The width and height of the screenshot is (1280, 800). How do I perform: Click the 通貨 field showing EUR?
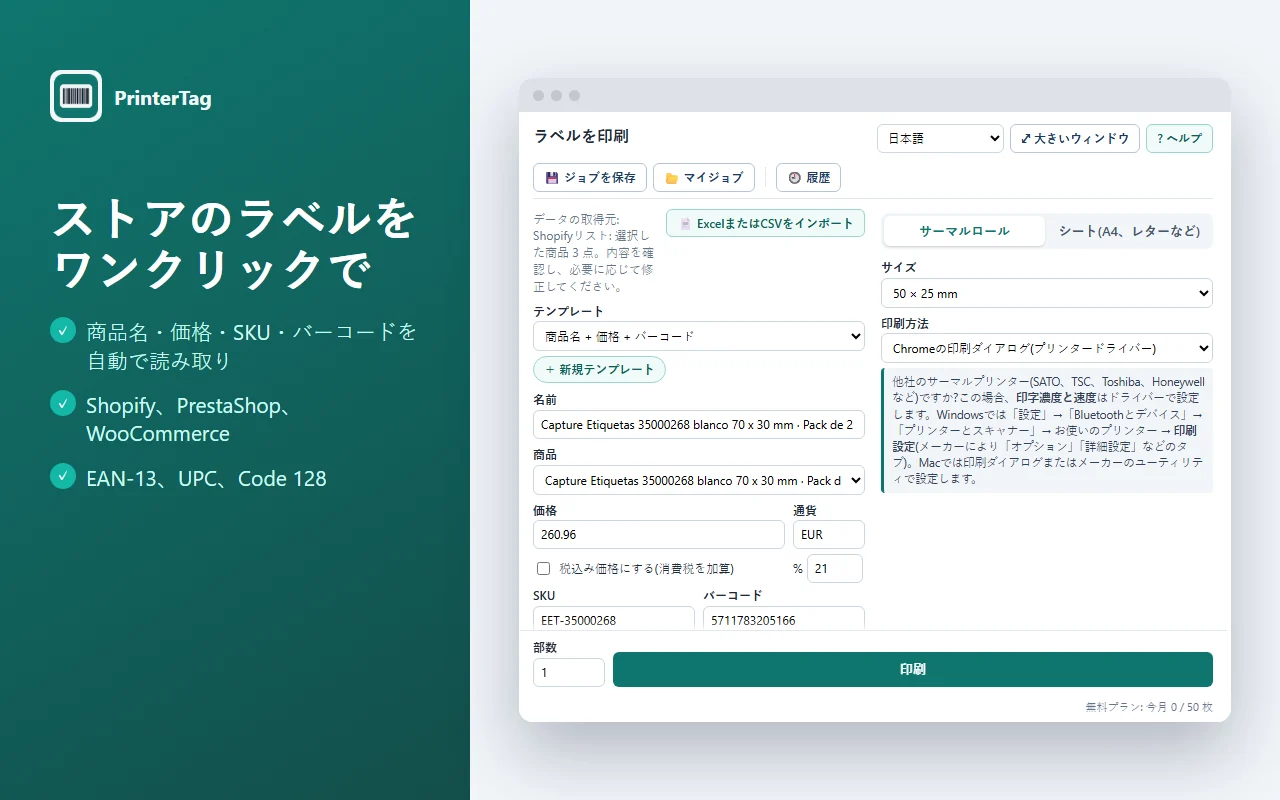829,534
